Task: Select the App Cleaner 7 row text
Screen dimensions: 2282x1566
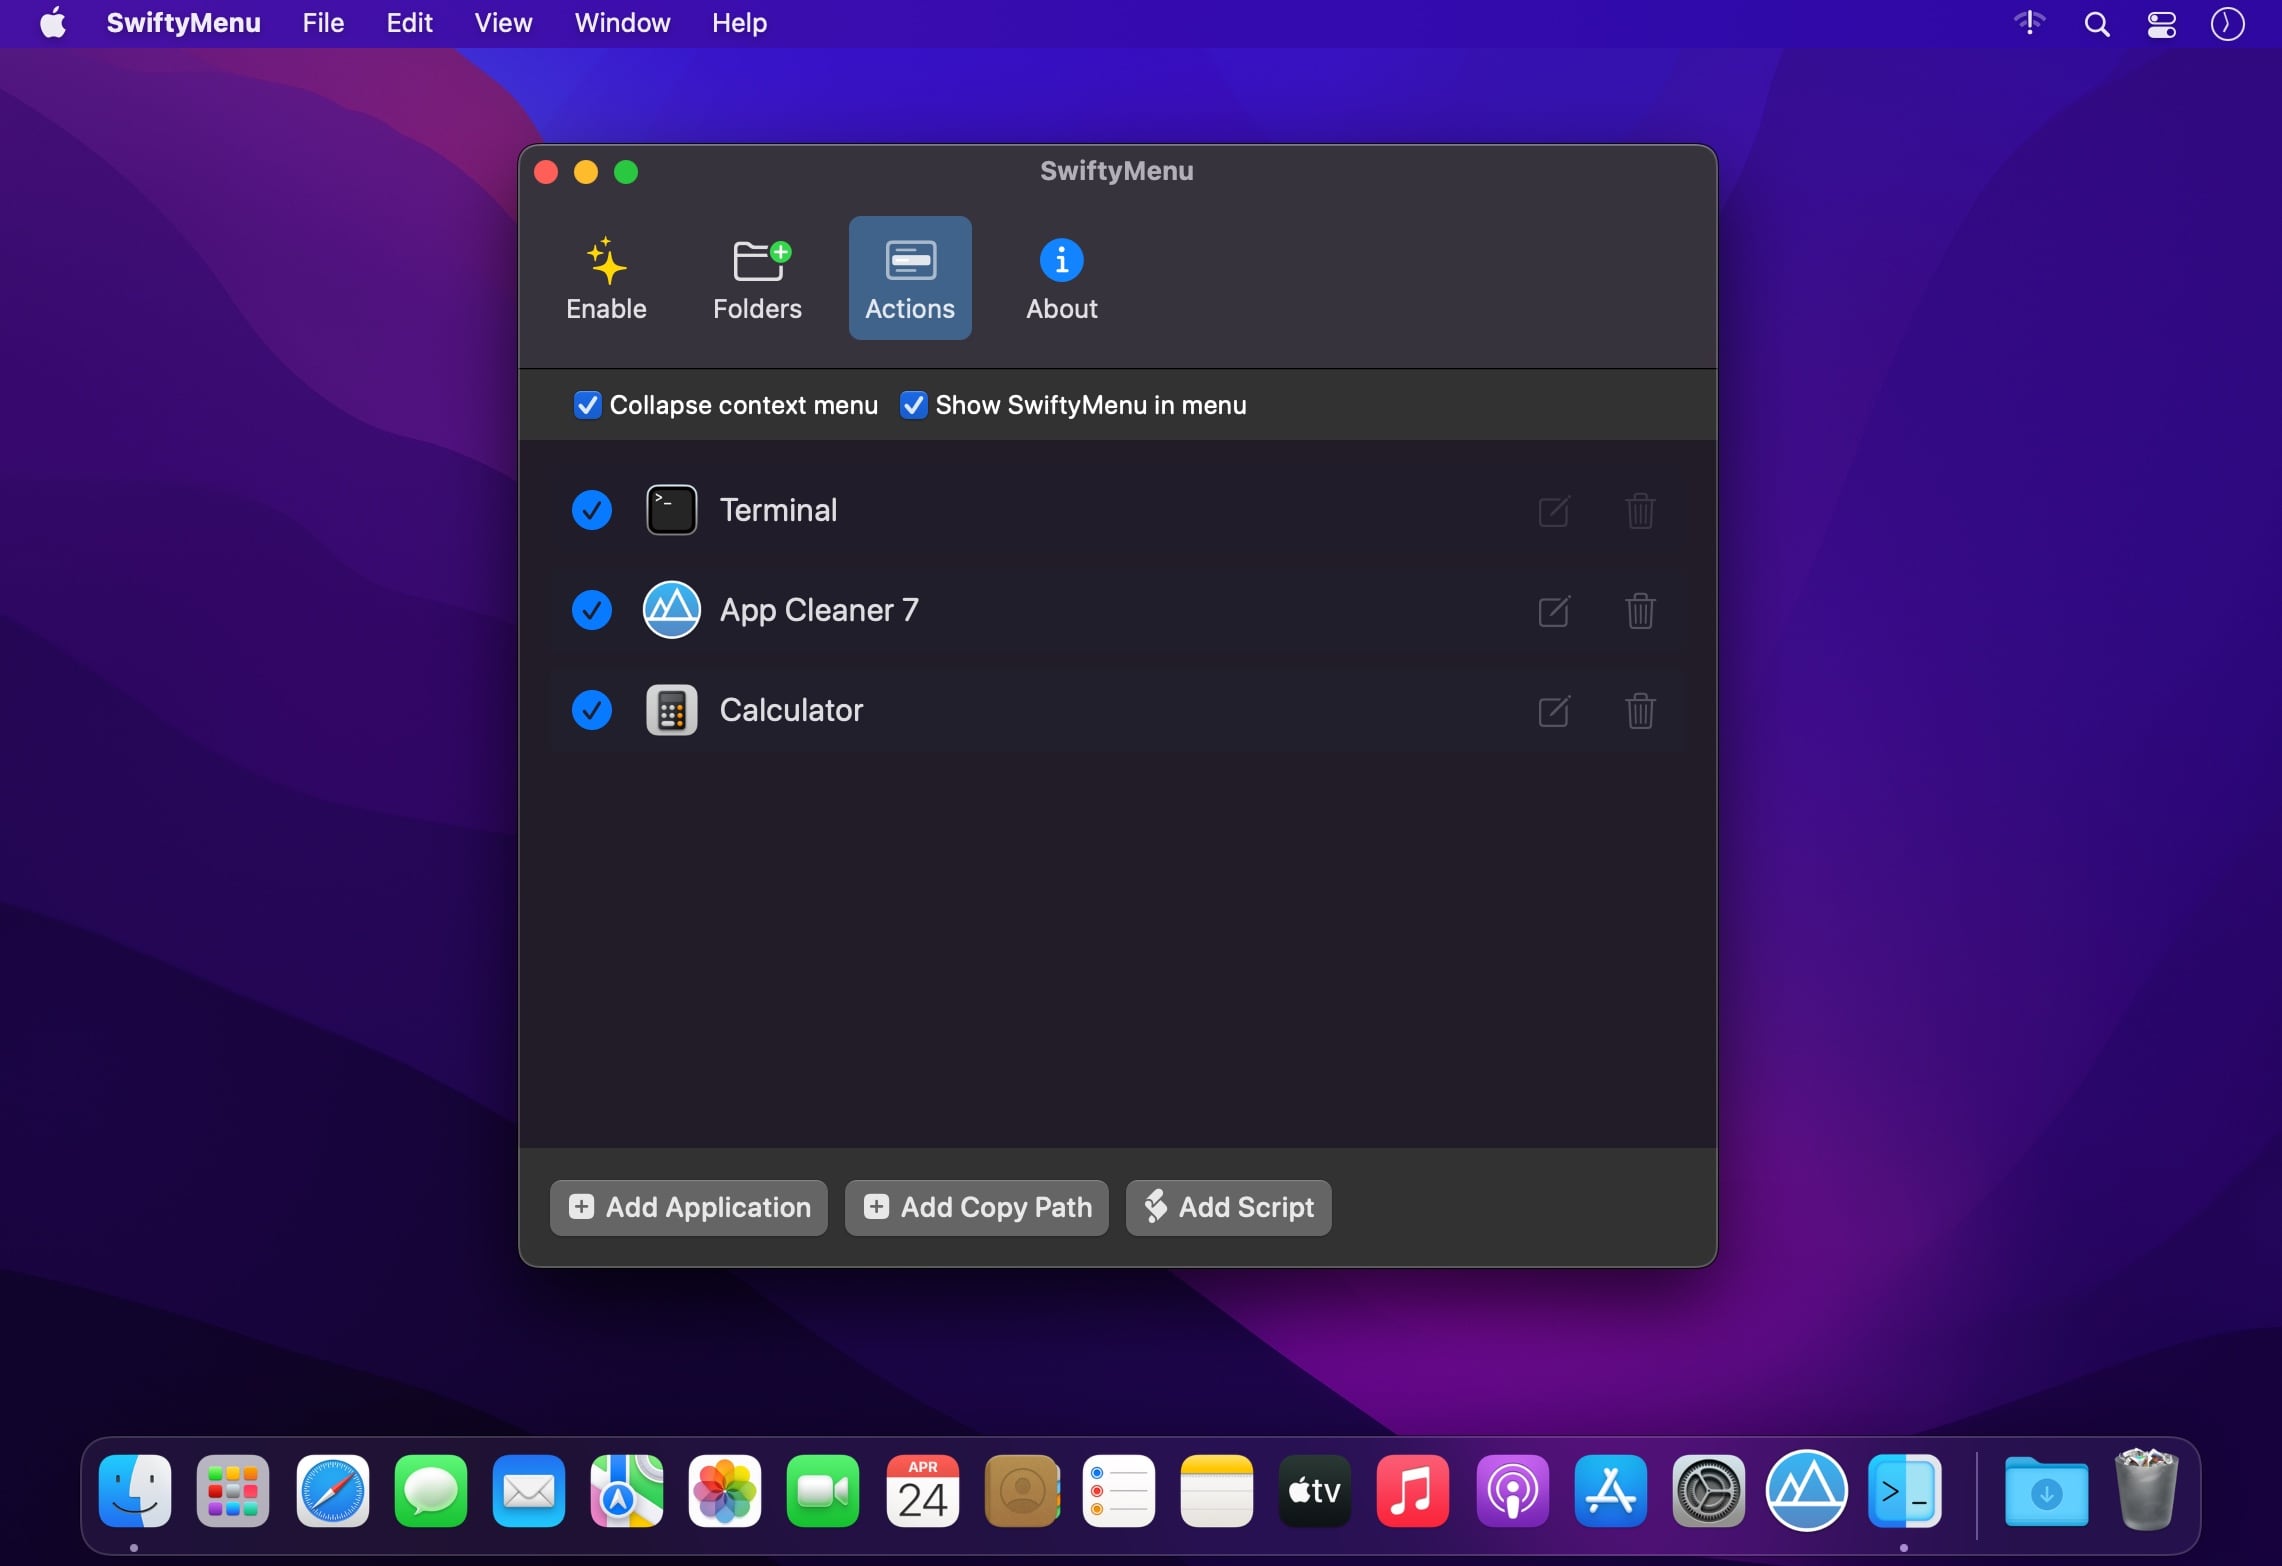Action: pyautogui.click(x=819, y=610)
